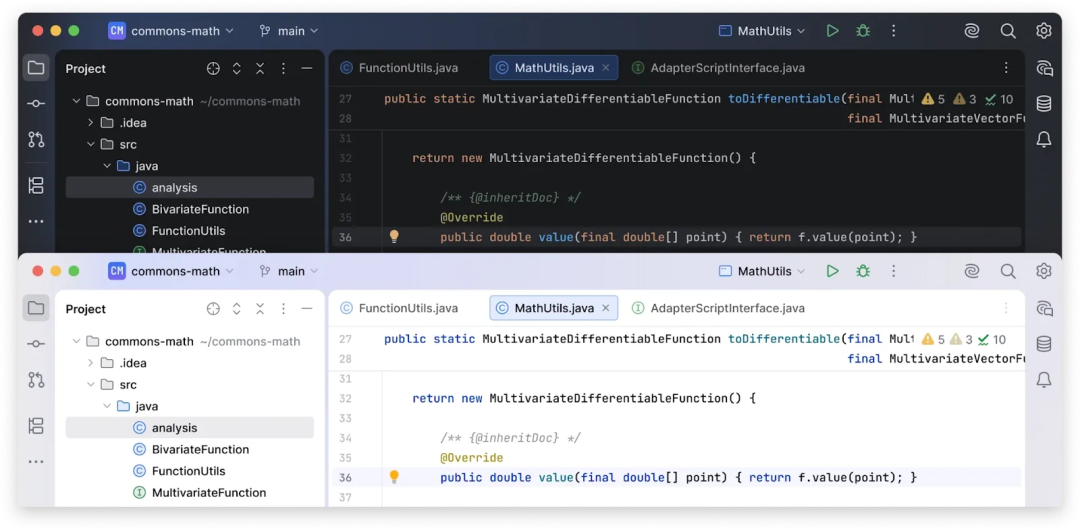
Task: Open AI chat panel in light window
Action: click(1044, 308)
